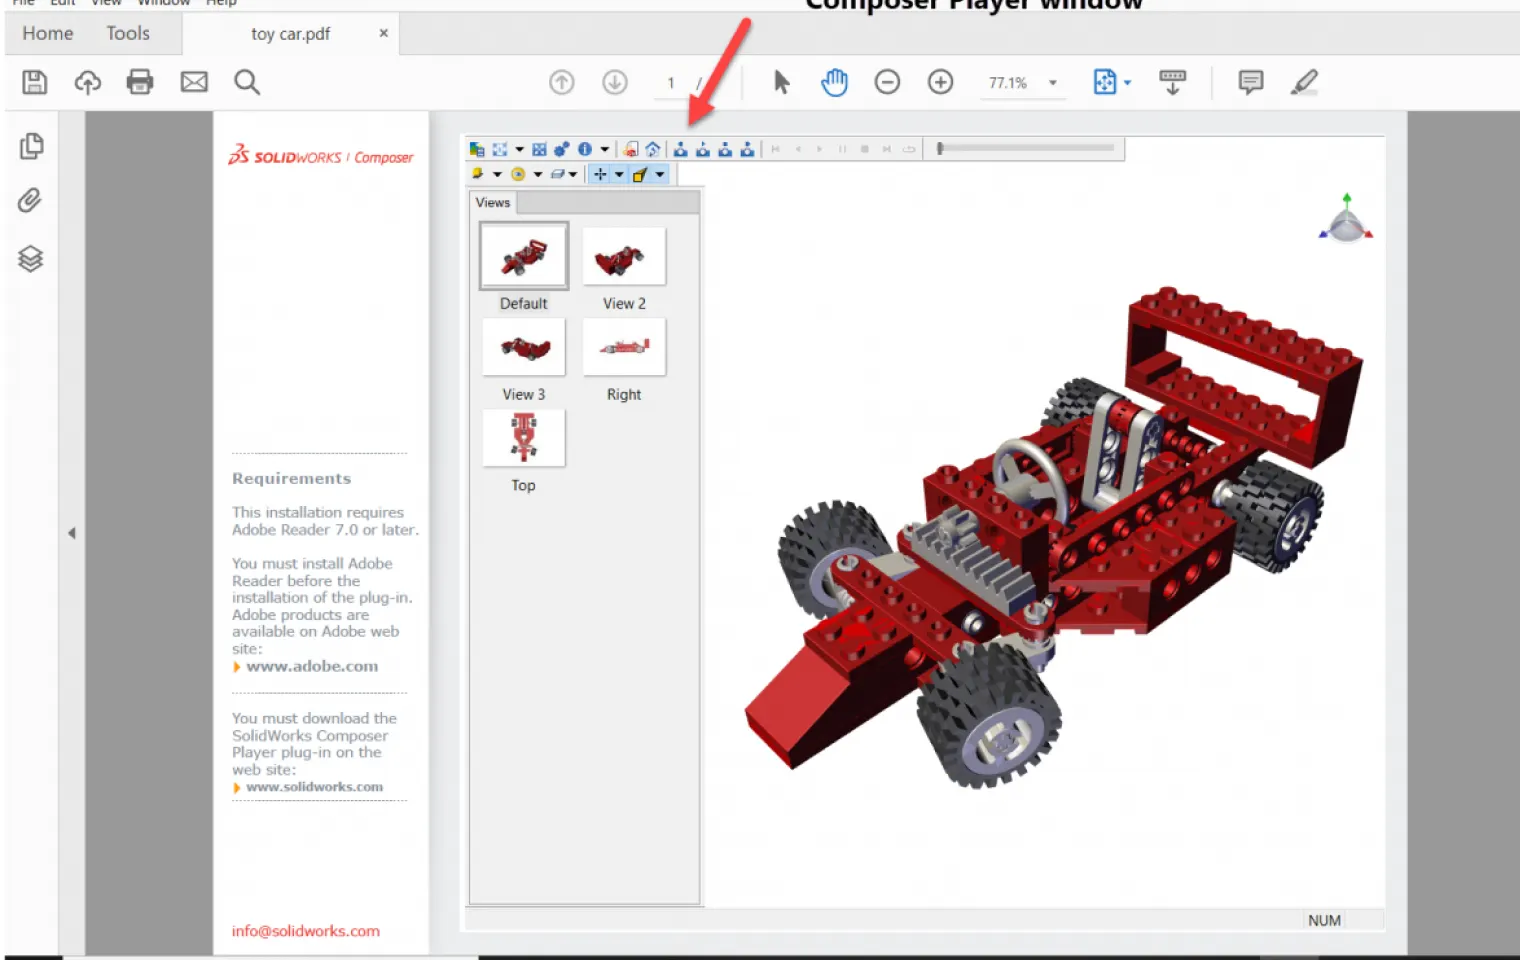1520x960 pixels.
Task: Click the info@solidworks.com email link
Action: pyautogui.click(x=306, y=931)
